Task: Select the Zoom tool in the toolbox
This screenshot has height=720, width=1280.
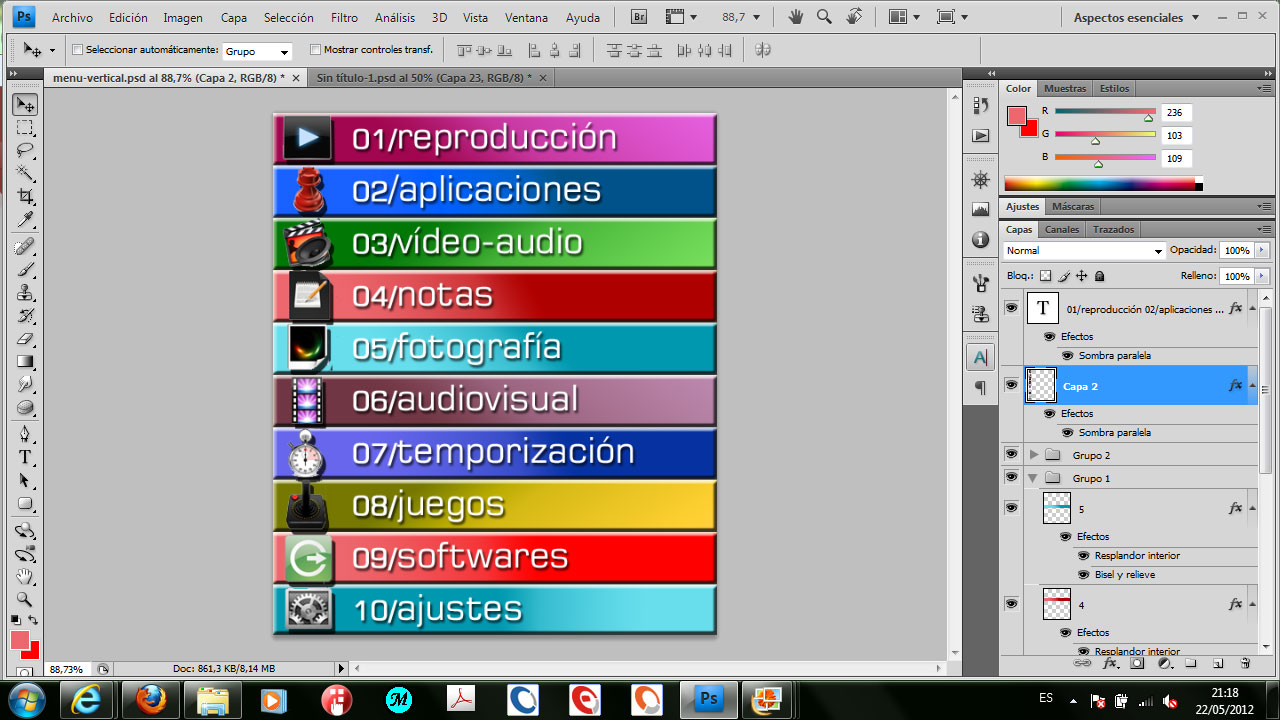Action: (25, 600)
